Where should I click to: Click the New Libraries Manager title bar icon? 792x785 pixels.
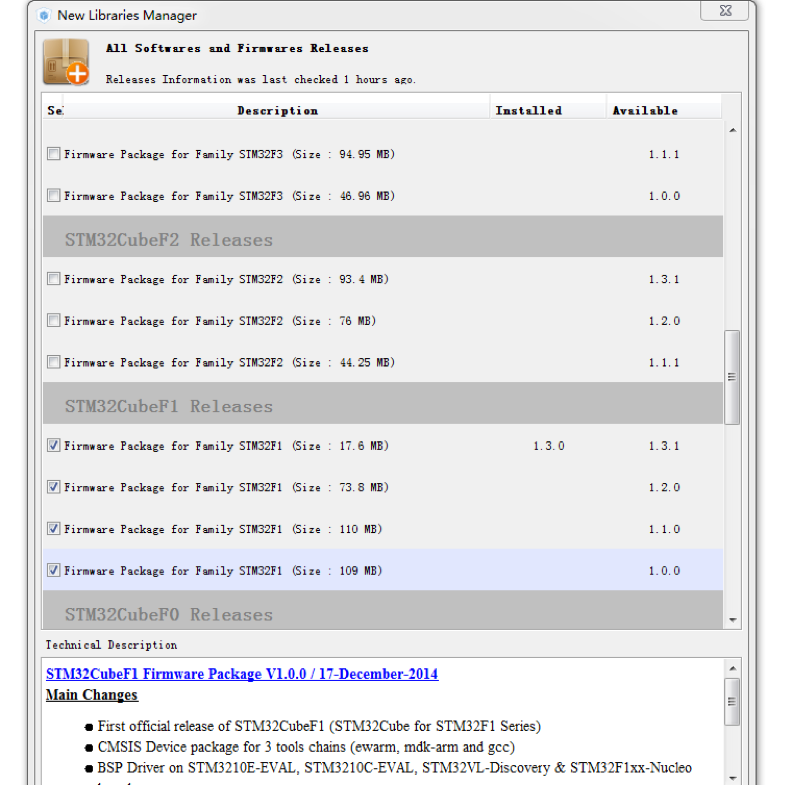tap(44, 15)
